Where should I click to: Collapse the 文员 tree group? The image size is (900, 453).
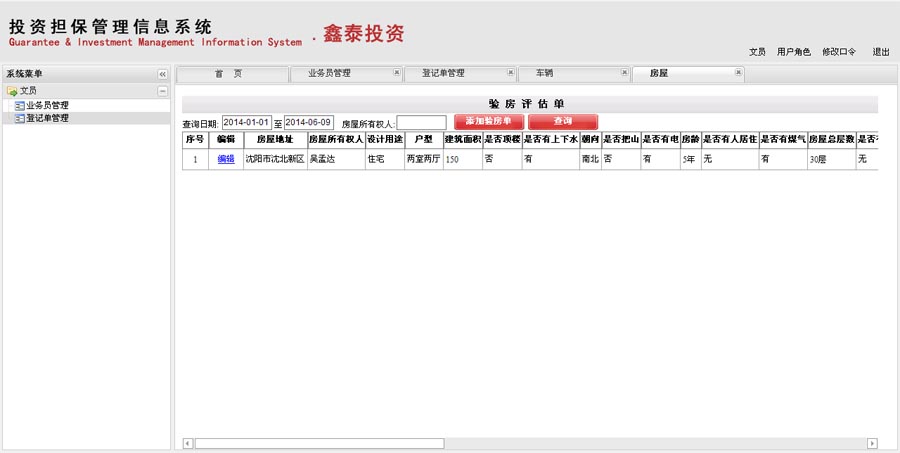[x=162, y=91]
